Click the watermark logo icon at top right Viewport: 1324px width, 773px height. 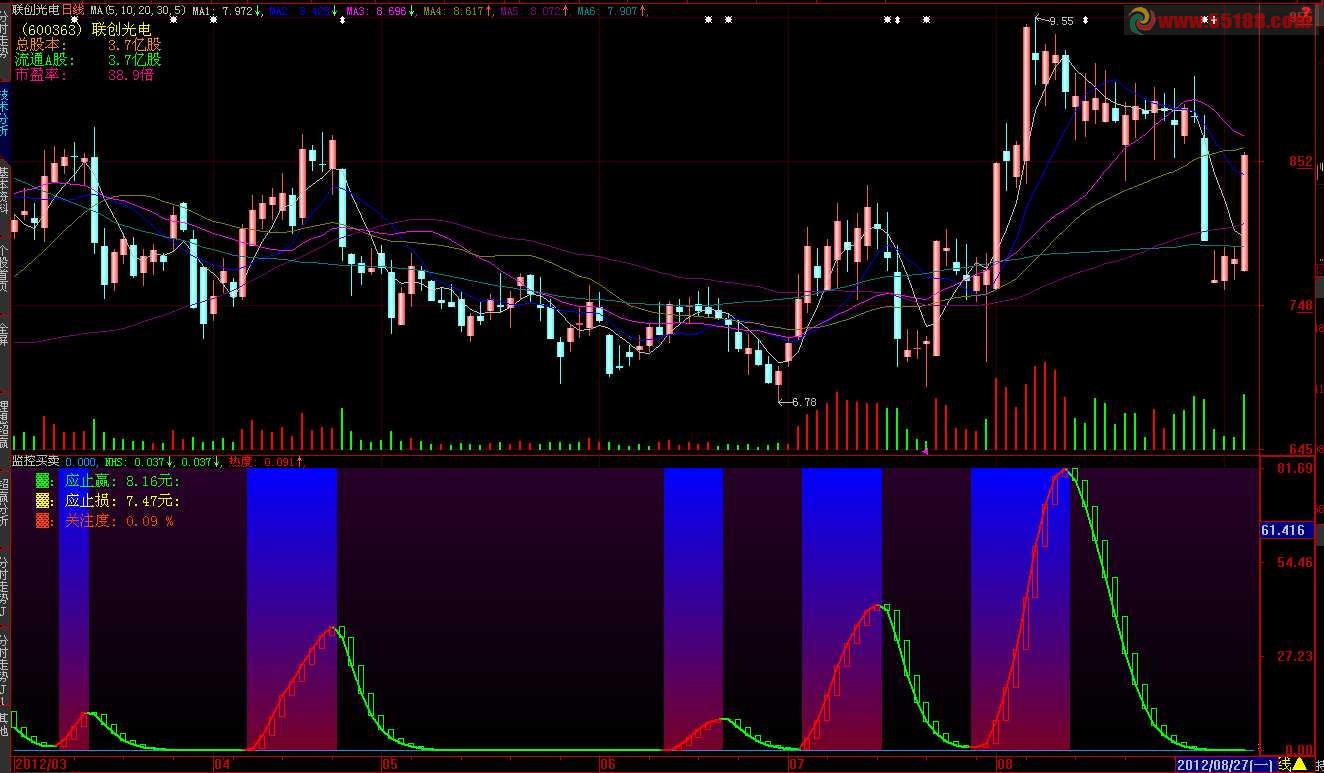(1140, 20)
